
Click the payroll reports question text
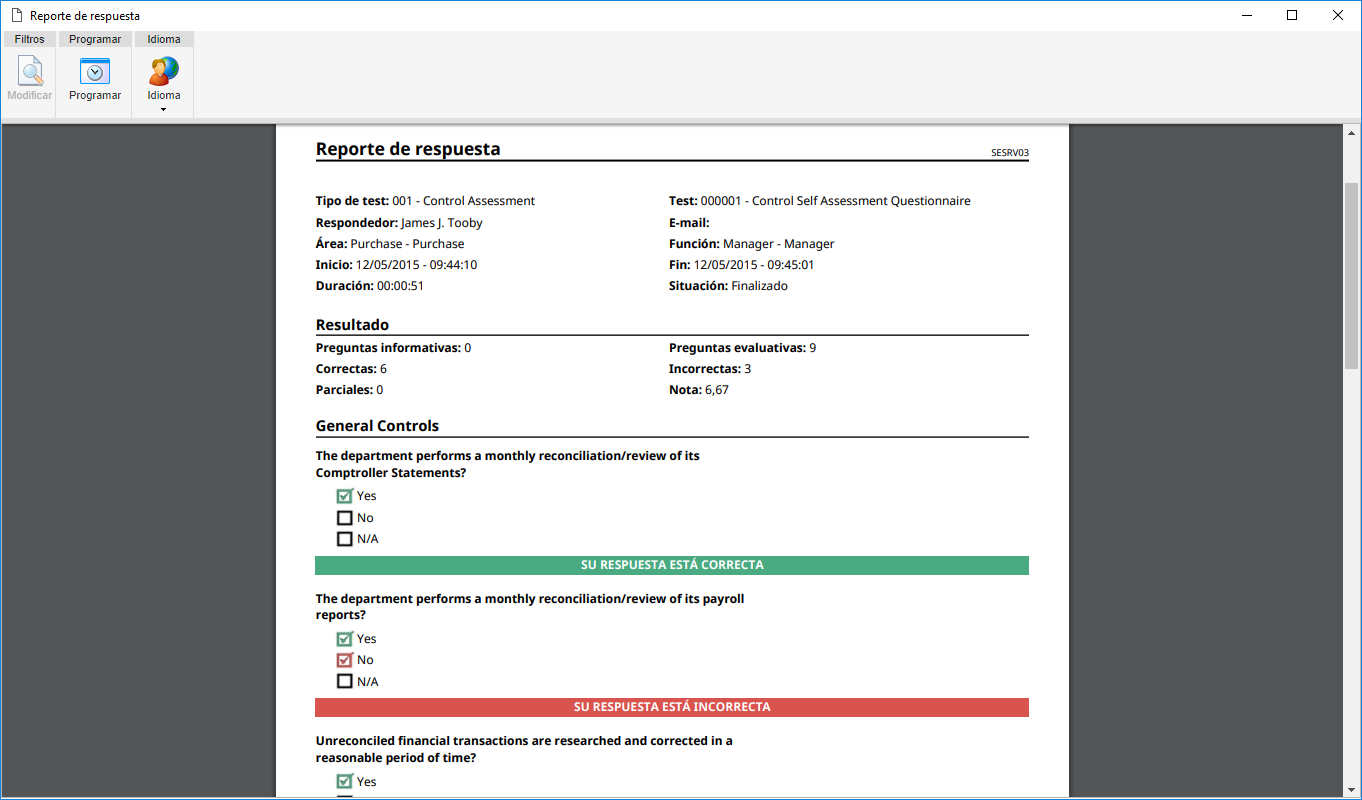[x=530, y=607]
